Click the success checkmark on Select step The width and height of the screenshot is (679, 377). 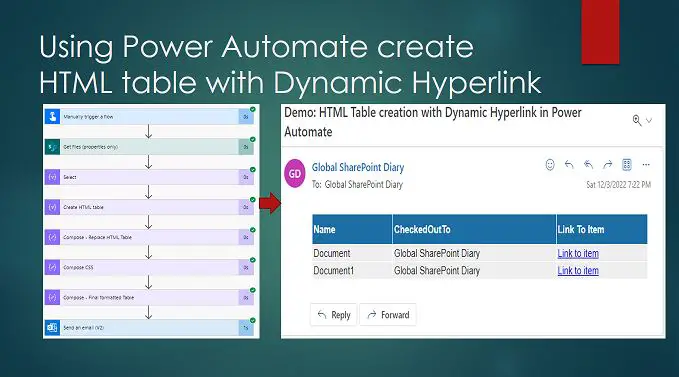[252, 170]
